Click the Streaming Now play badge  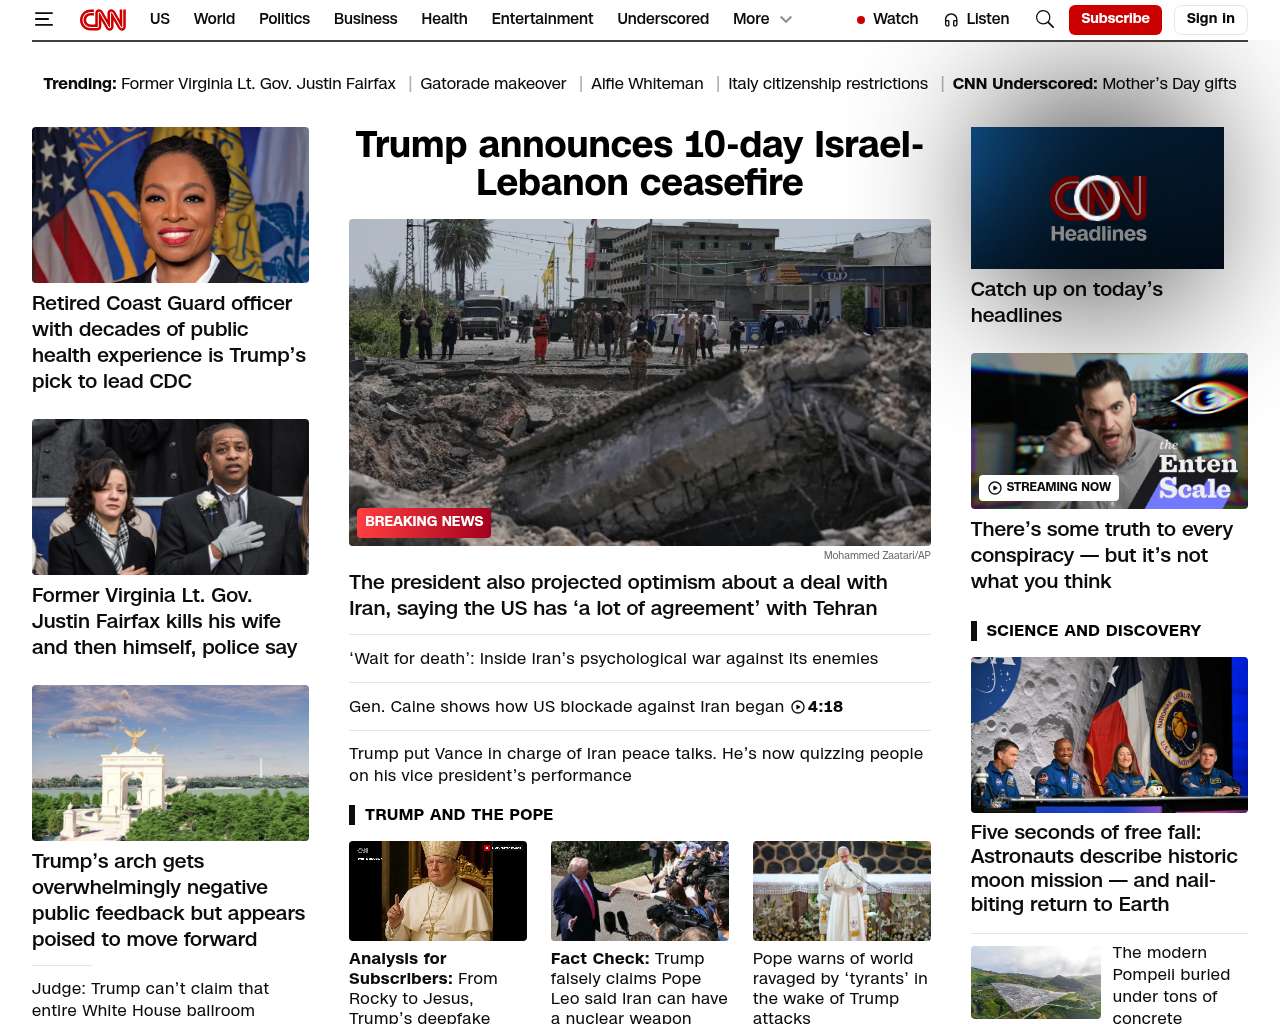(1049, 487)
